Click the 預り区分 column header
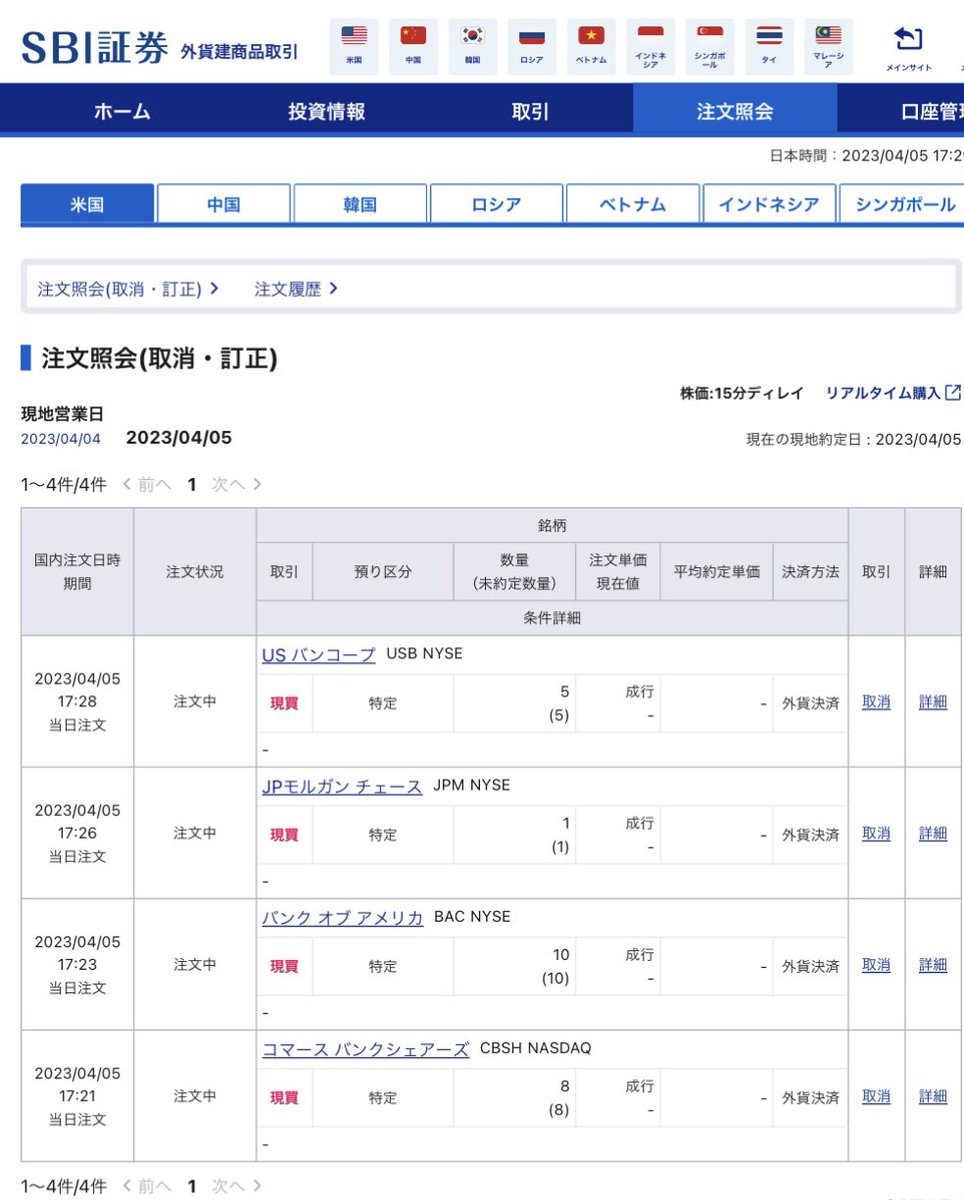Viewport: 964px width, 1200px height. 383,572
